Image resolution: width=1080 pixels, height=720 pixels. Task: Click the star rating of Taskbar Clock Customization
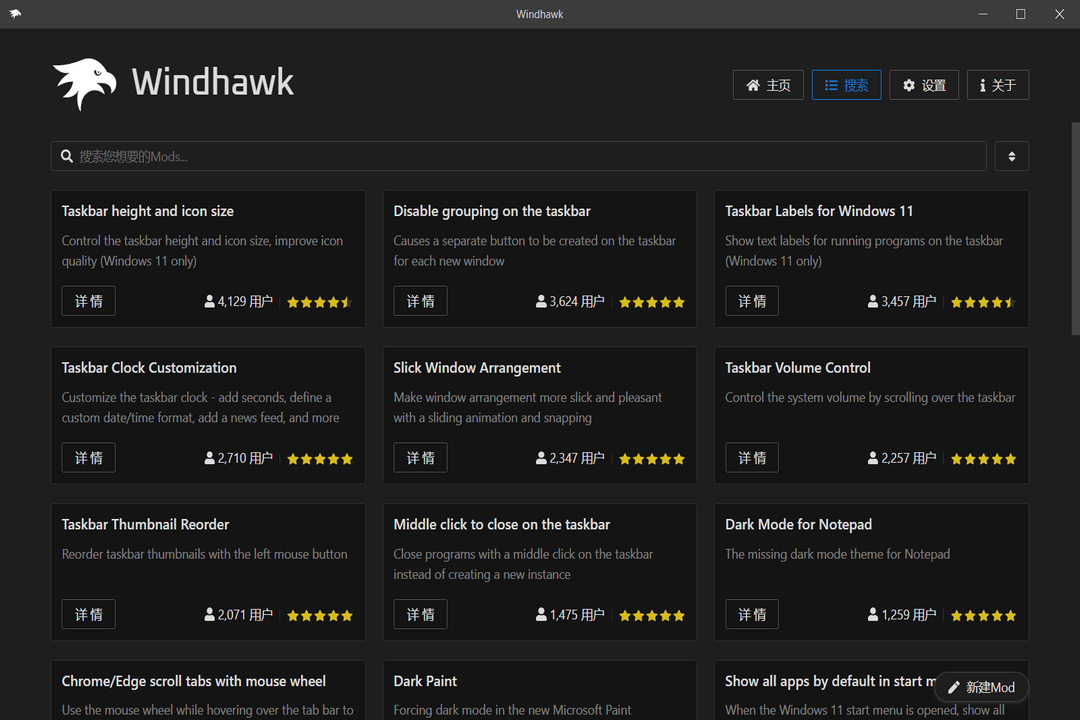point(319,457)
